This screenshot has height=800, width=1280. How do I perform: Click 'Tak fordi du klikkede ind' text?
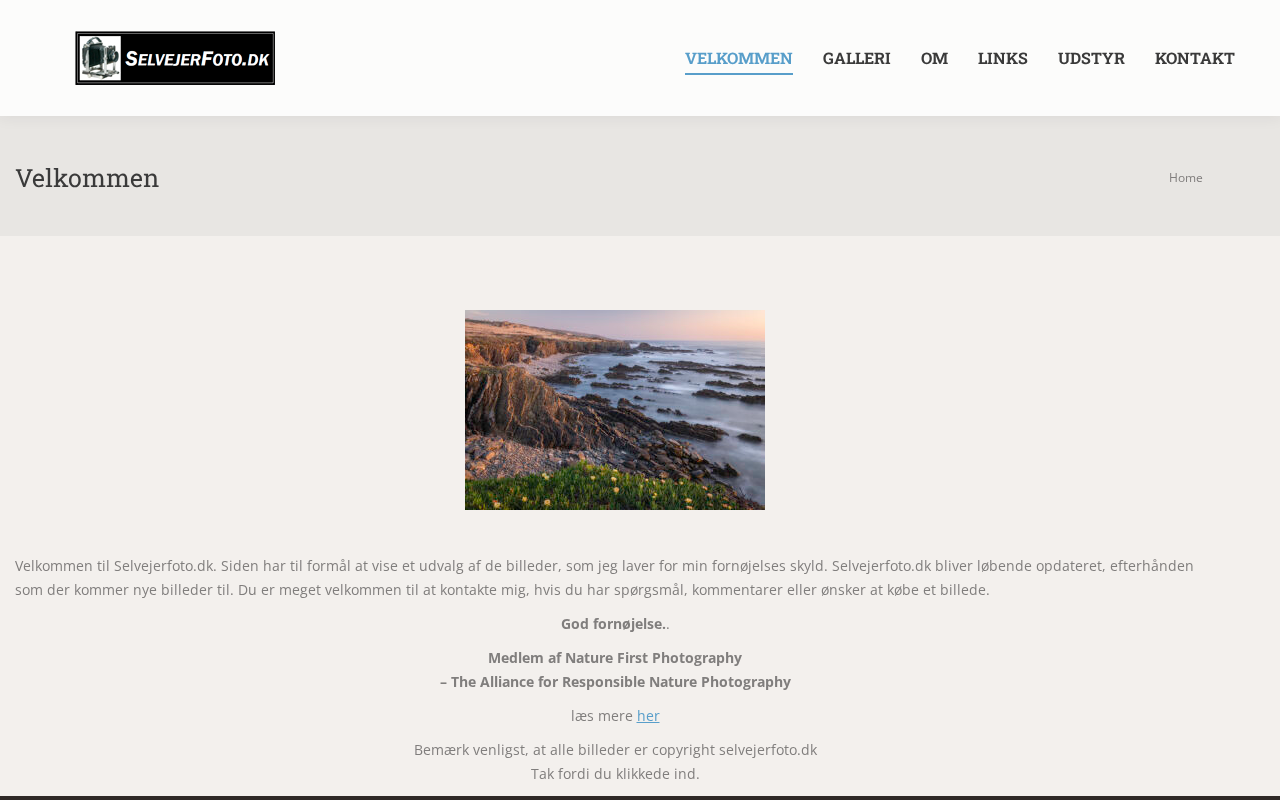point(615,774)
